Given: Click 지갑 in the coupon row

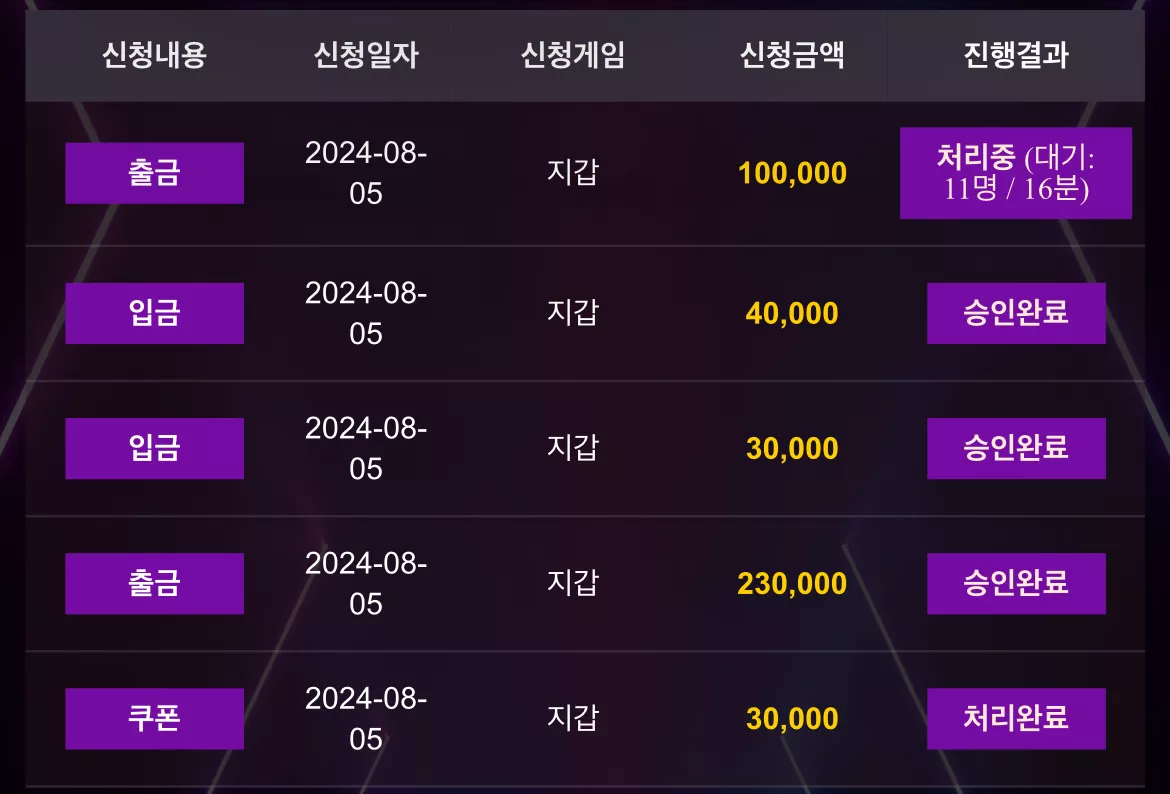Looking at the screenshot, I should [572, 718].
